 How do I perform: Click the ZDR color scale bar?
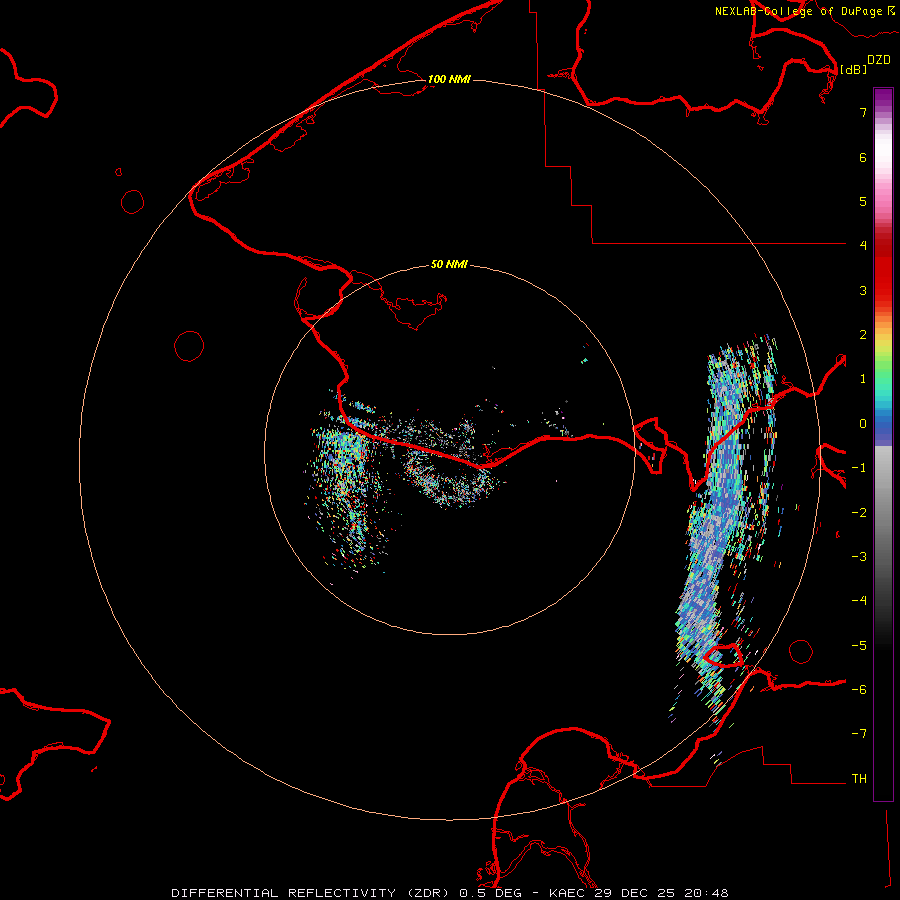[x=883, y=444]
